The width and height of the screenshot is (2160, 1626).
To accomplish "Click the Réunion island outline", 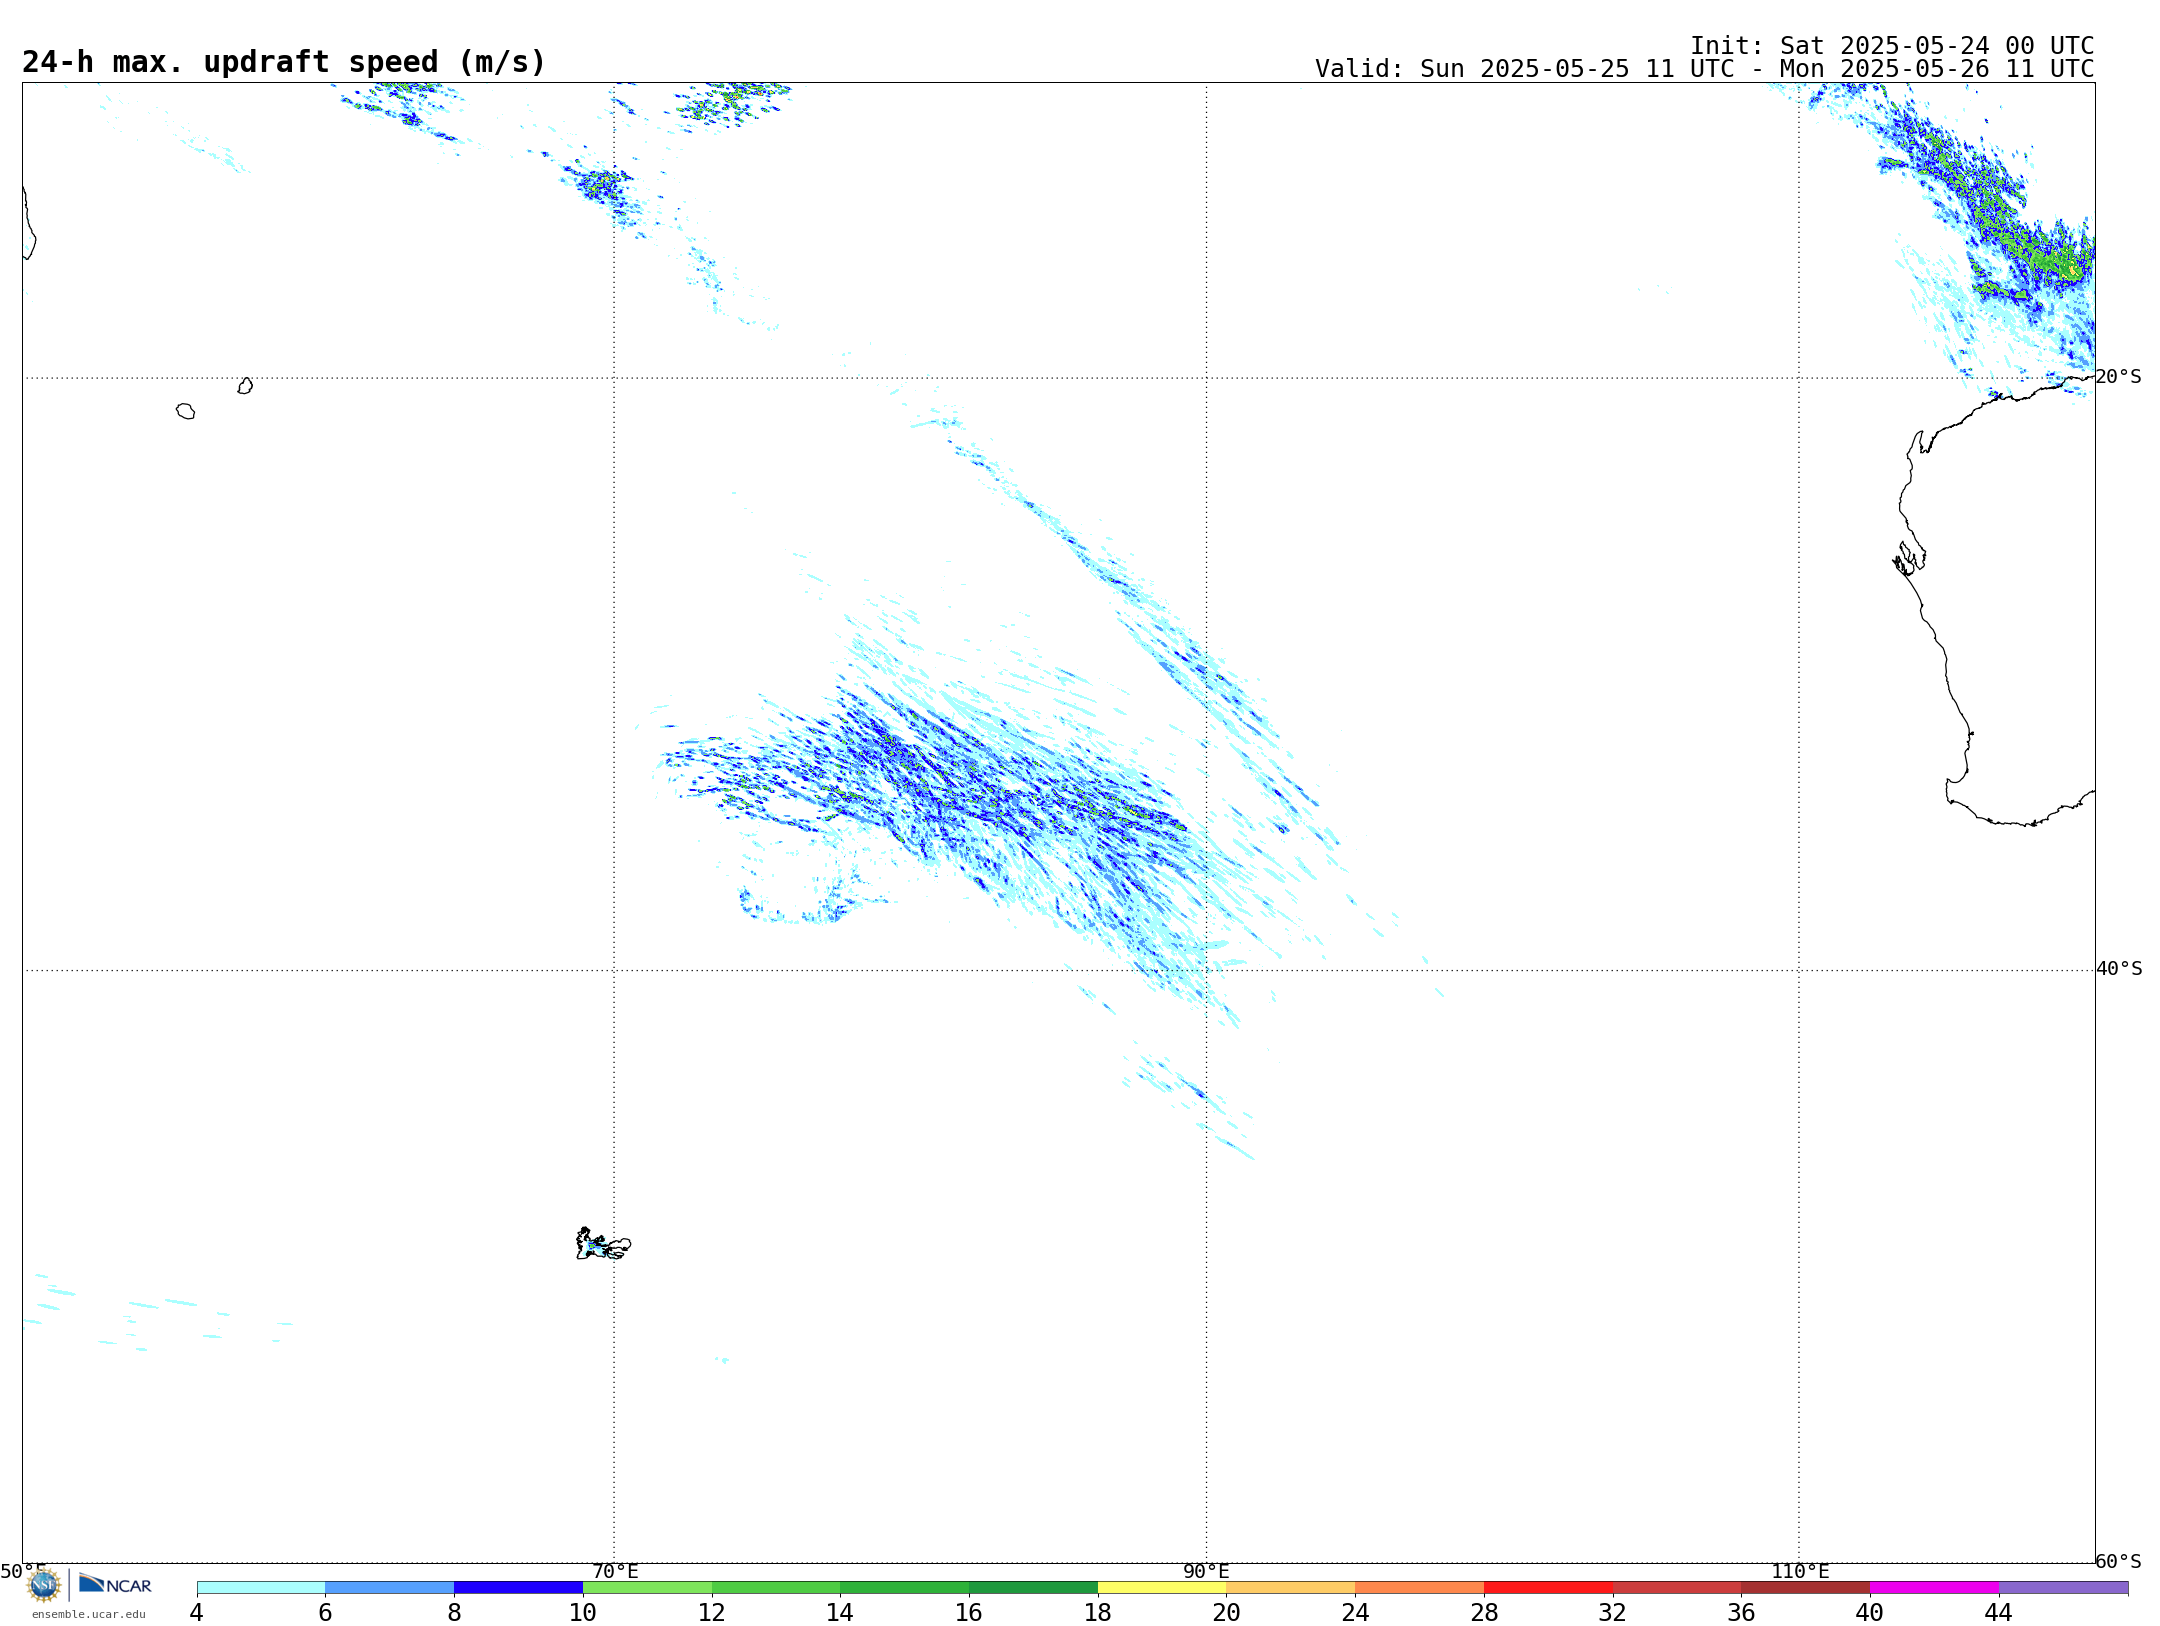I will [185, 411].
